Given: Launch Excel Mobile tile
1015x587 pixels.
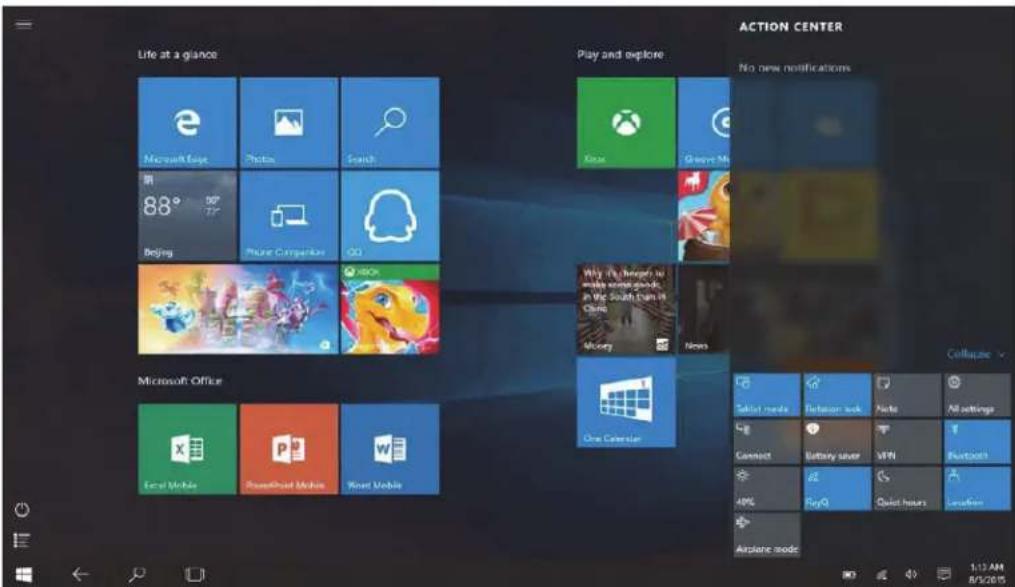Looking at the screenshot, I should point(187,449).
